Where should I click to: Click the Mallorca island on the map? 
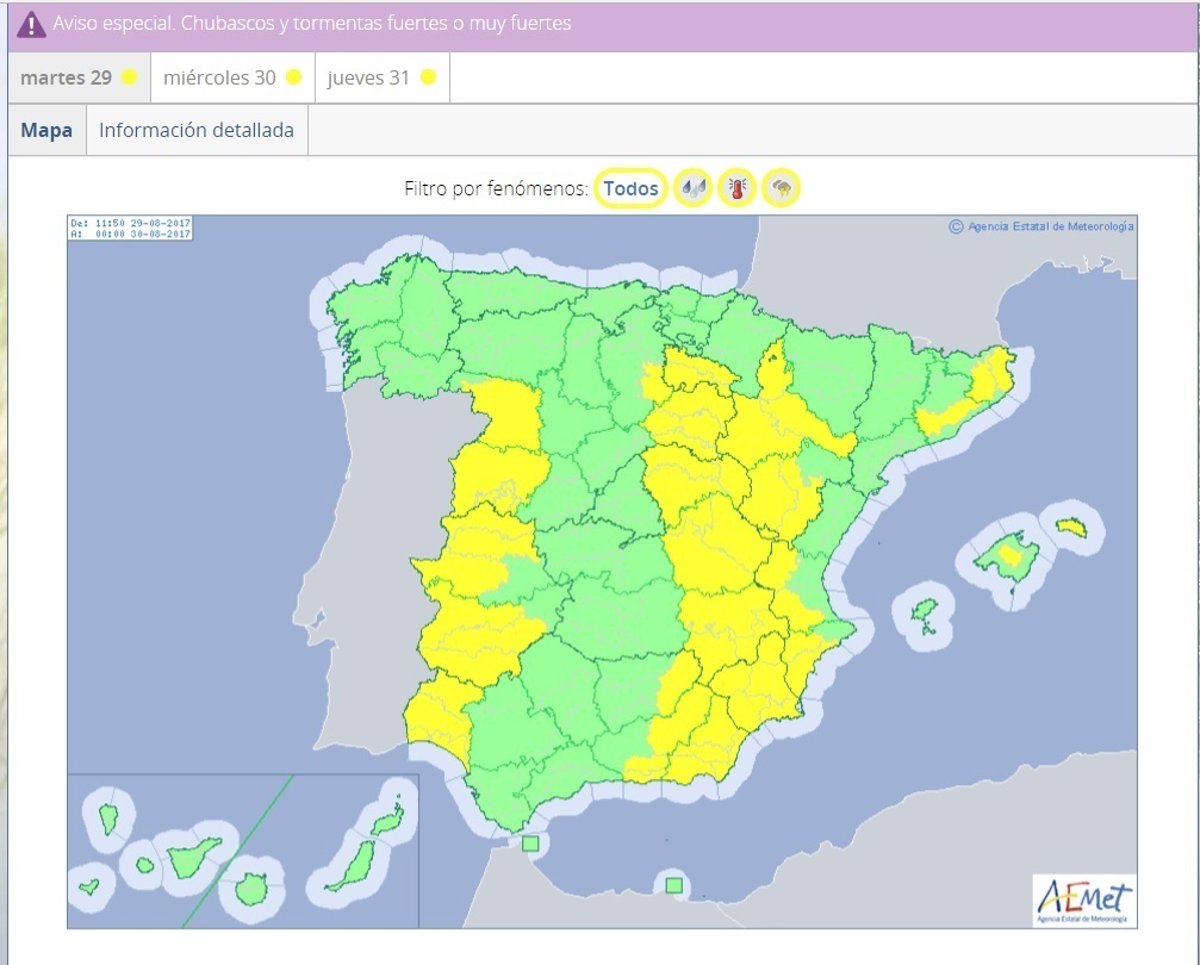tap(1004, 556)
